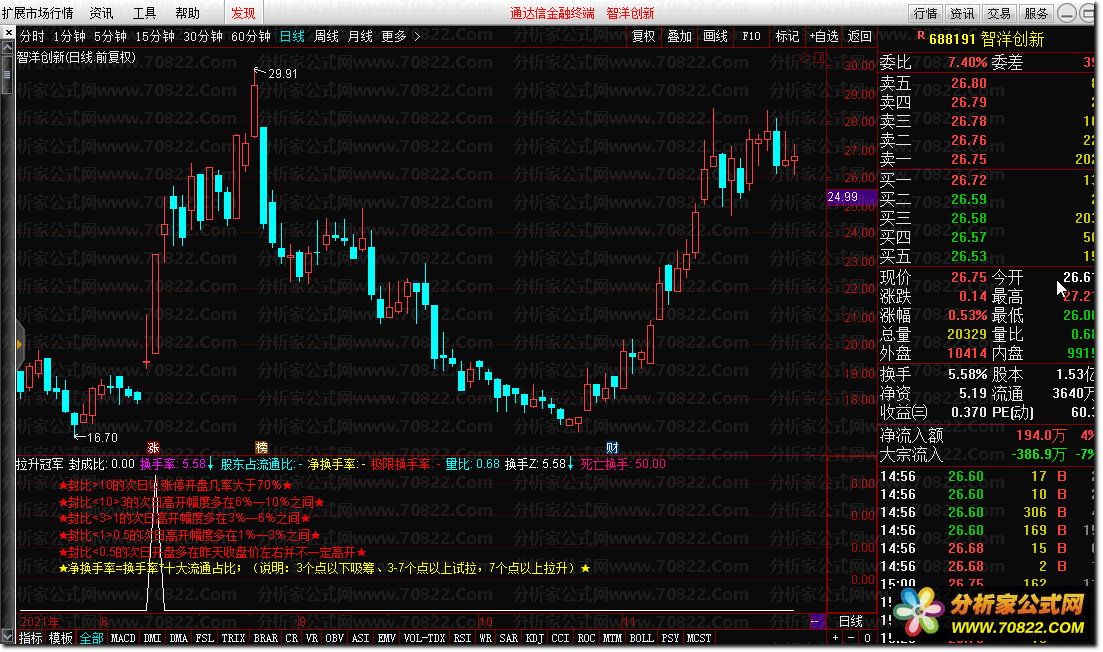Switch to 分时 time-share view
The width and height of the screenshot is (1103, 652).
click(32, 37)
